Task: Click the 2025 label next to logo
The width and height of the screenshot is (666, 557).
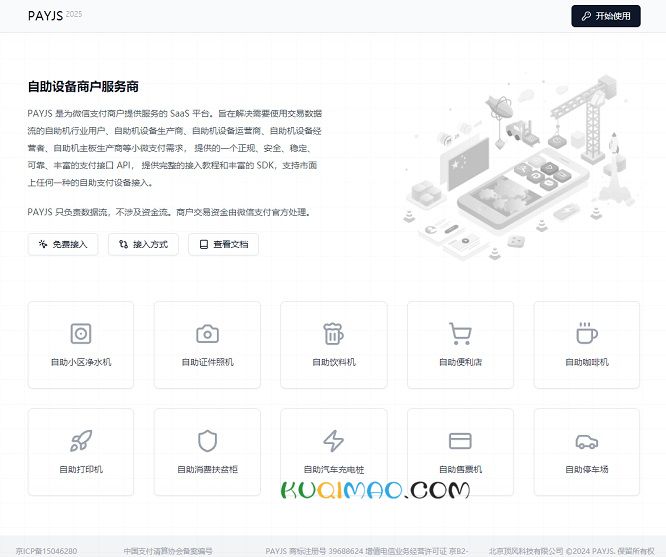Action: [x=74, y=14]
